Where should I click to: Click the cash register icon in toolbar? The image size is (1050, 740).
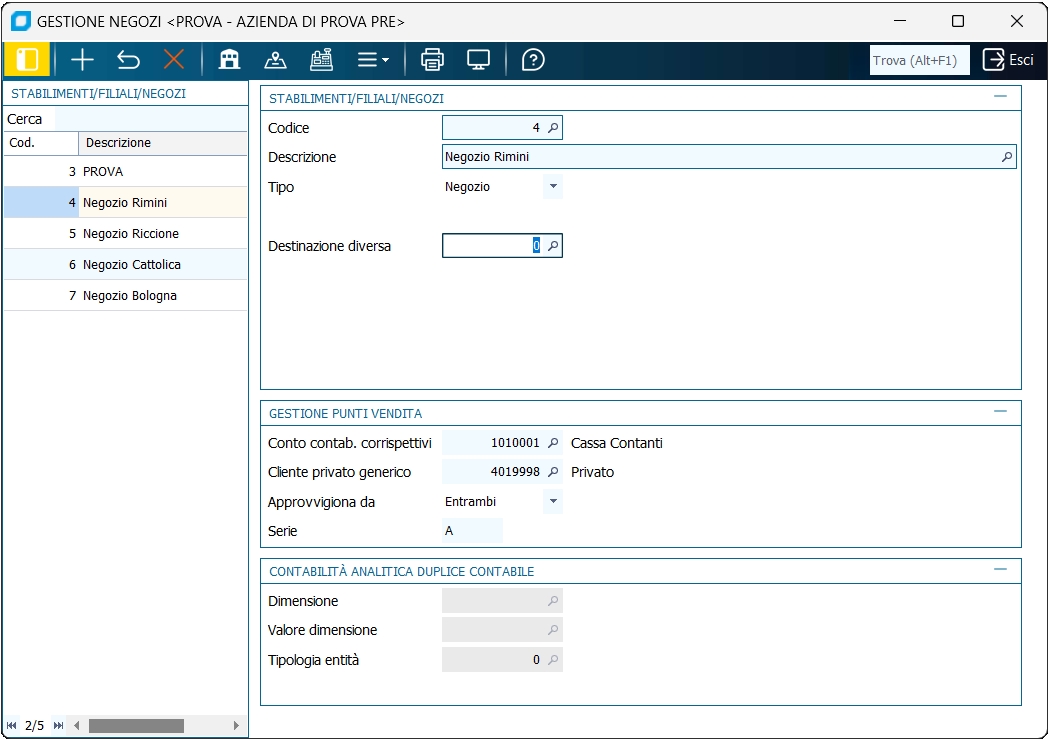321,60
